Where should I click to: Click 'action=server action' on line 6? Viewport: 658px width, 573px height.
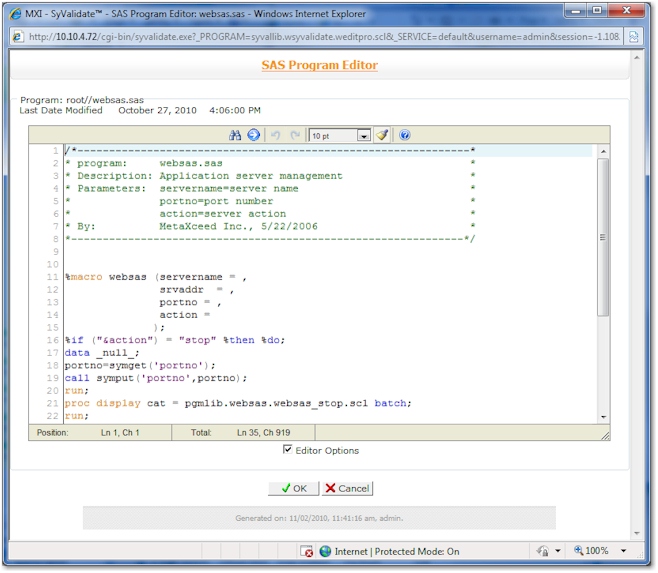pos(222,214)
